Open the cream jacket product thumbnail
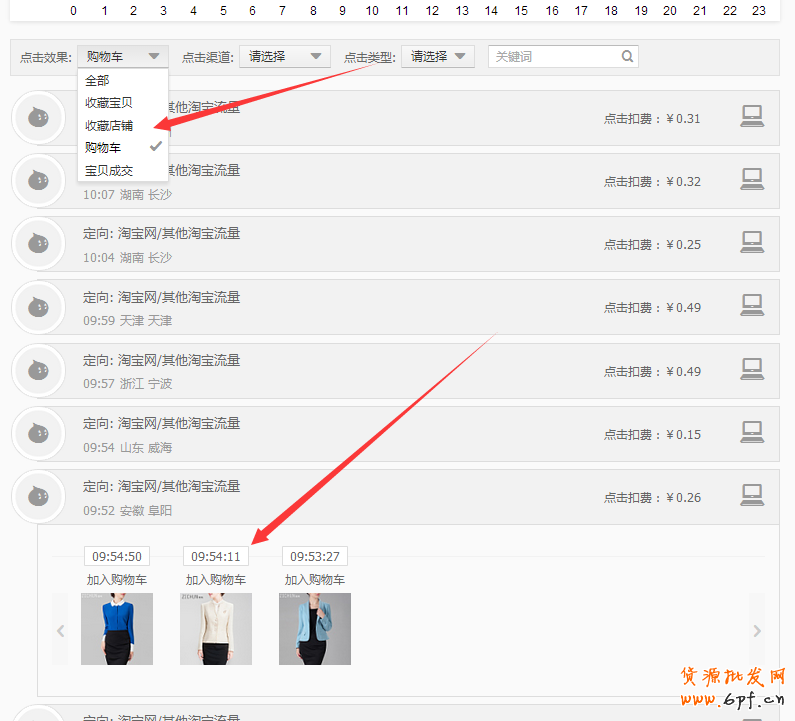Image resolution: width=795 pixels, height=721 pixels. click(215, 629)
